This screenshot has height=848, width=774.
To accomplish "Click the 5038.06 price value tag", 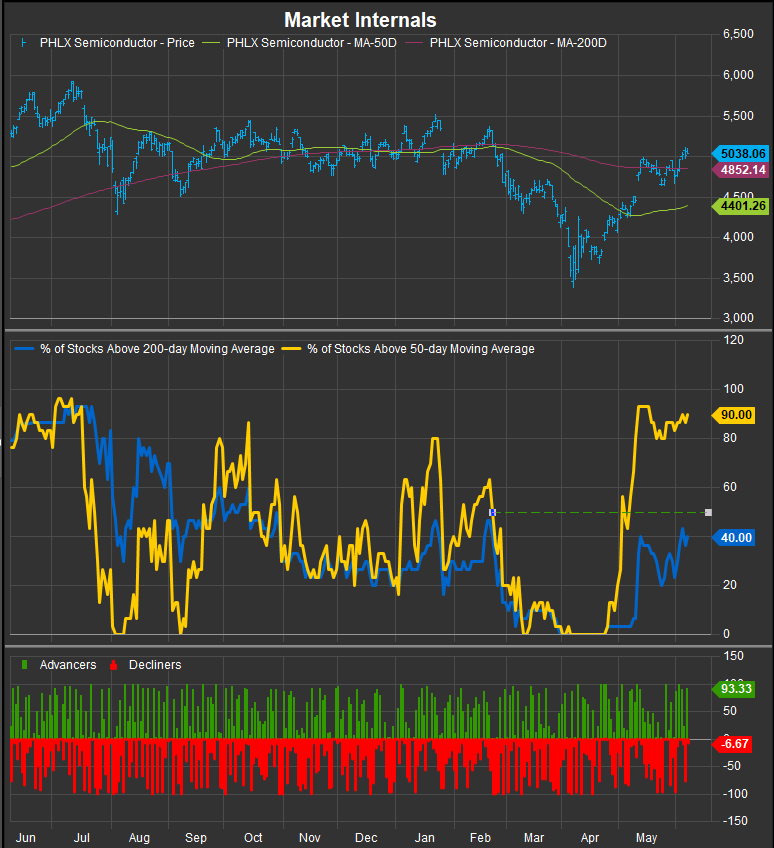I will (x=739, y=154).
